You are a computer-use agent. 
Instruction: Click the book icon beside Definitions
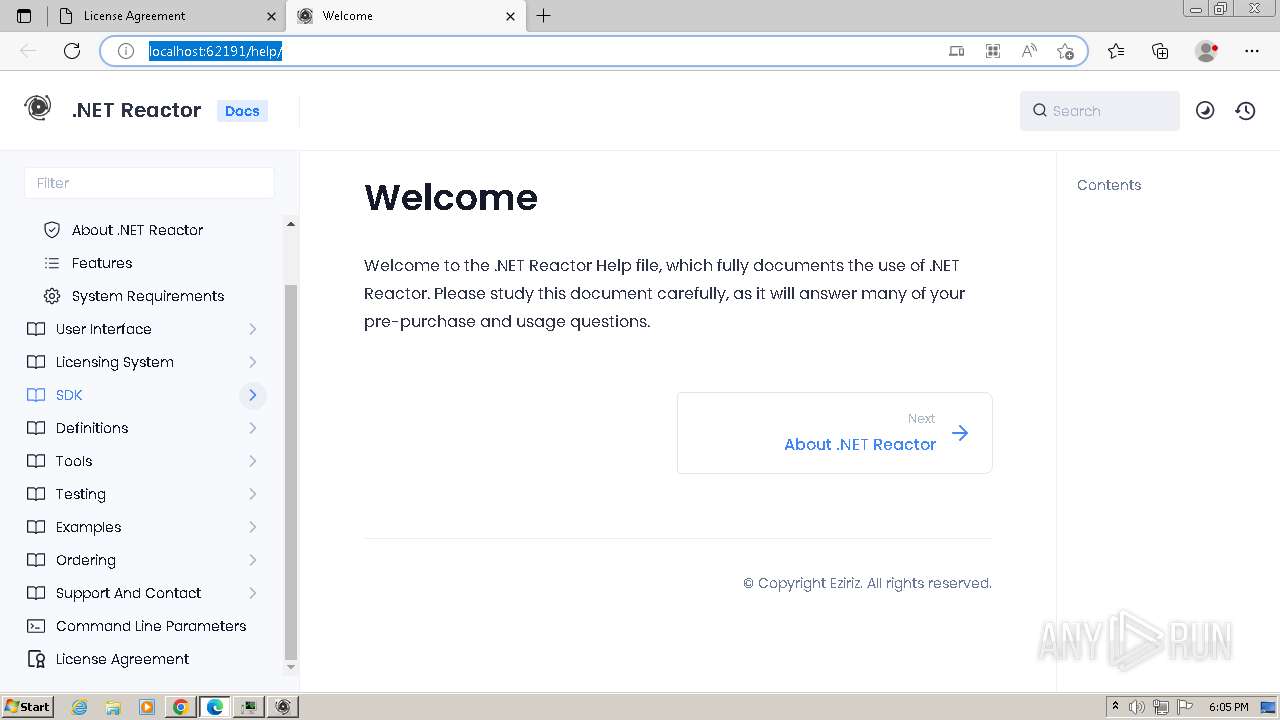coord(36,428)
